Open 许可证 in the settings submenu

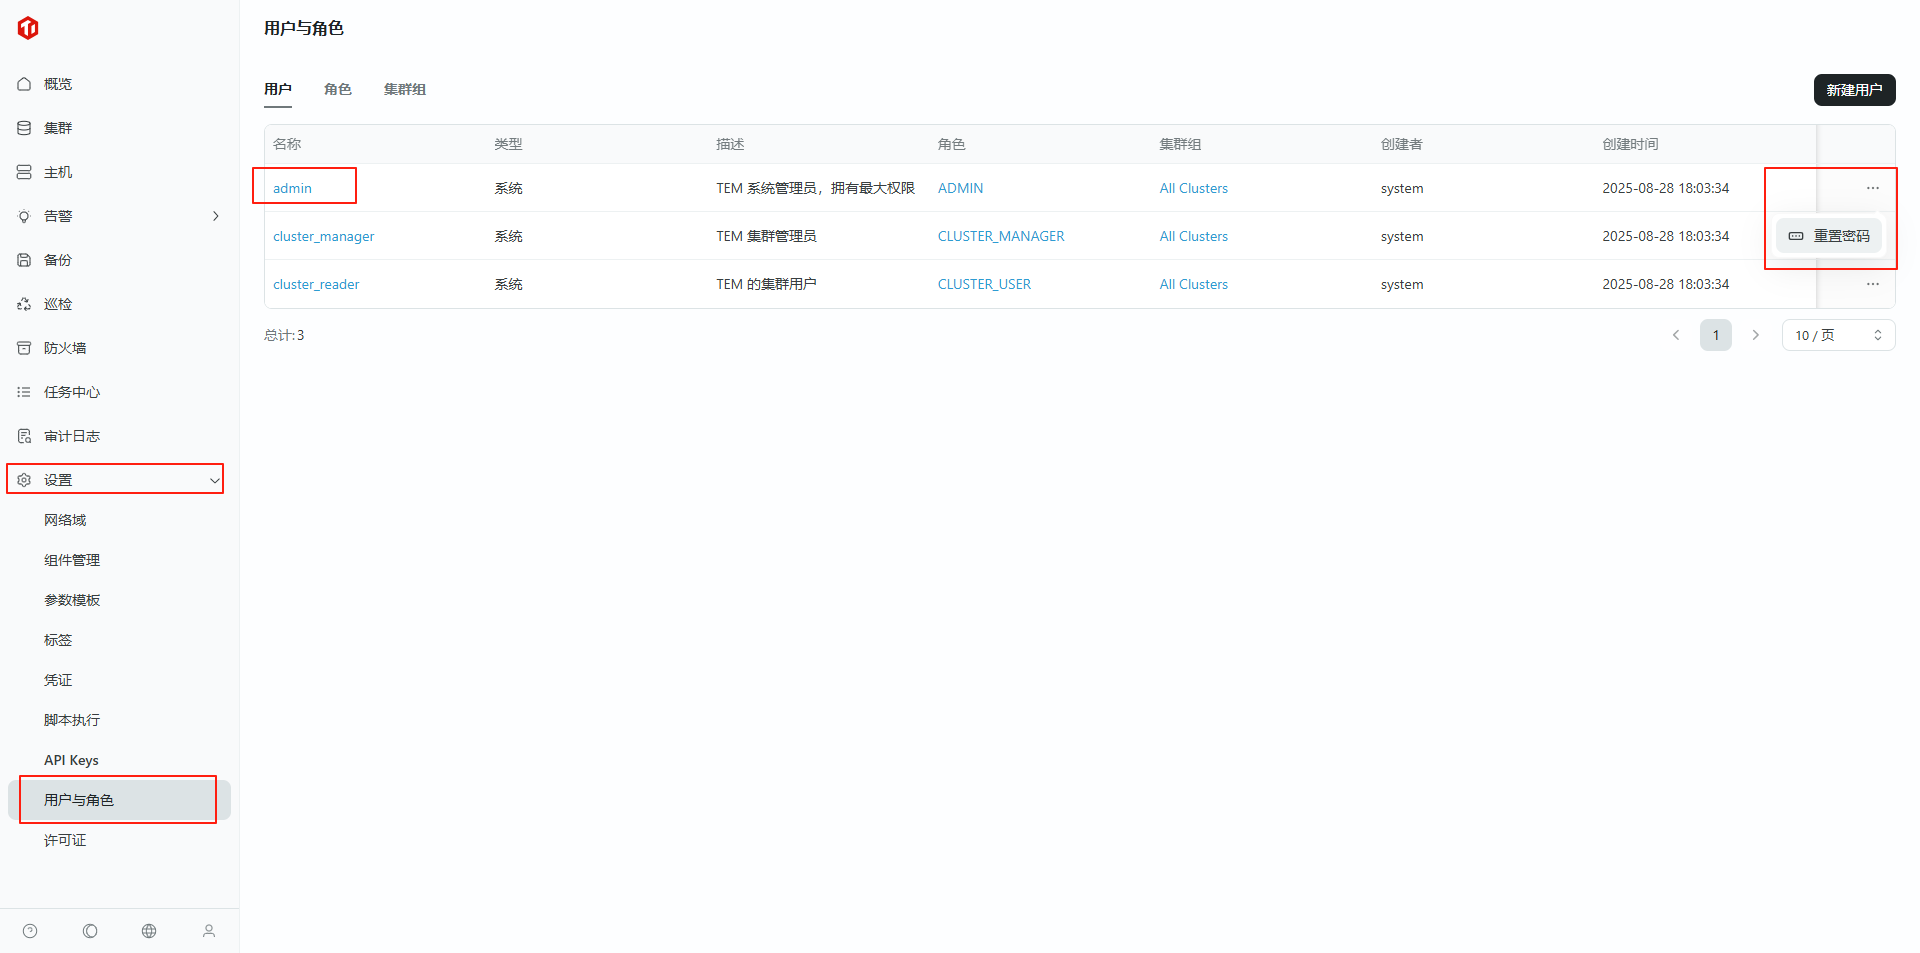click(65, 840)
